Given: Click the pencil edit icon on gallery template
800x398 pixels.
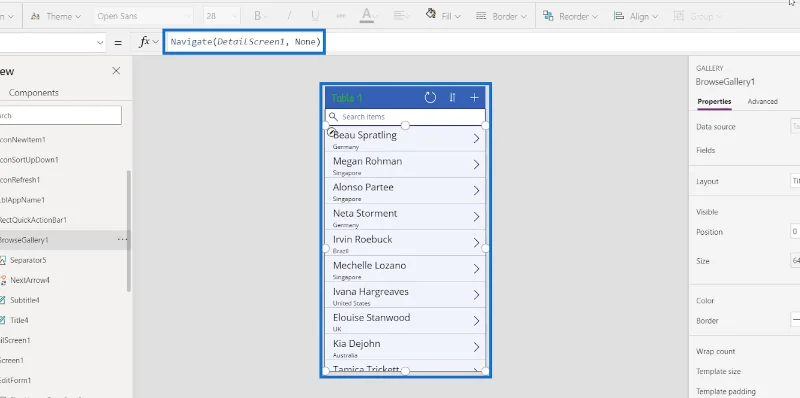Looking at the screenshot, I should coord(331,132).
